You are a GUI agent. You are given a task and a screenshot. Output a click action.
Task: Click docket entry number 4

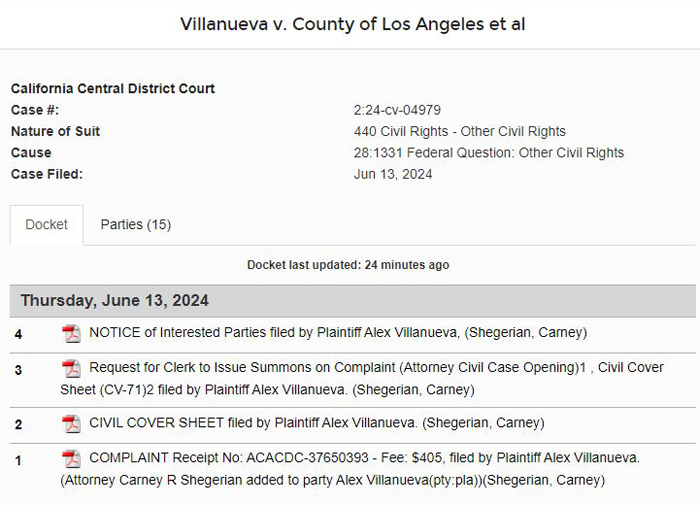pos(18,334)
